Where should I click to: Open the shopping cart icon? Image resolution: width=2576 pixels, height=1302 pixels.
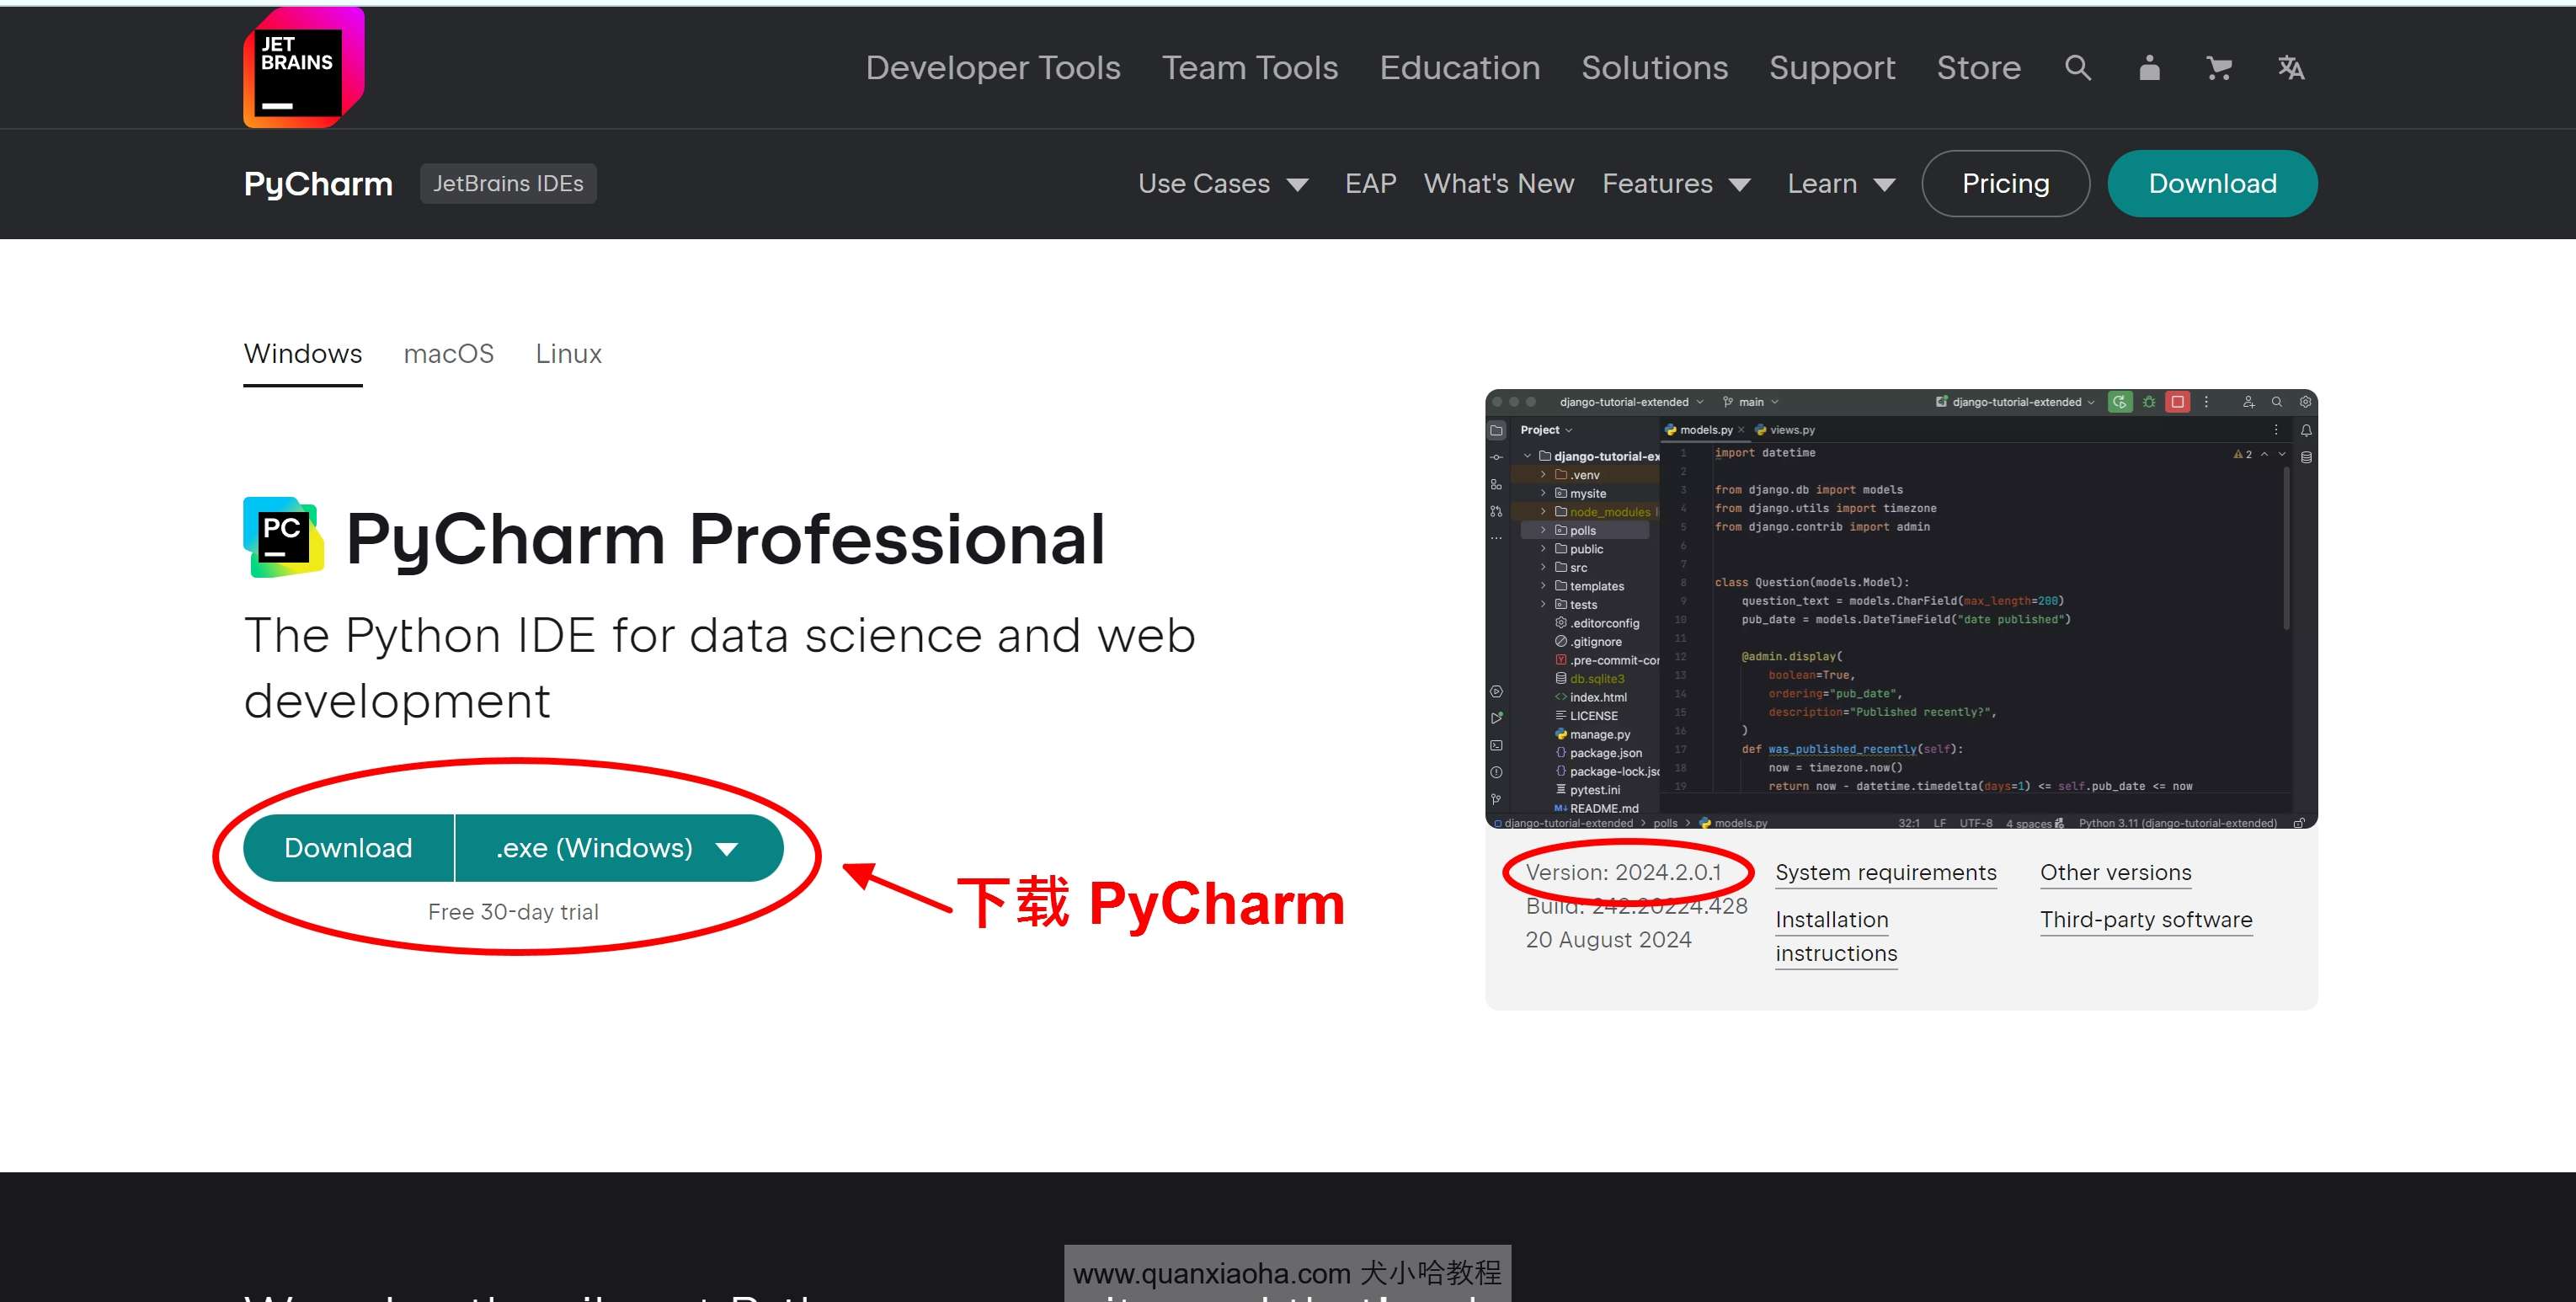pyautogui.click(x=2219, y=68)
